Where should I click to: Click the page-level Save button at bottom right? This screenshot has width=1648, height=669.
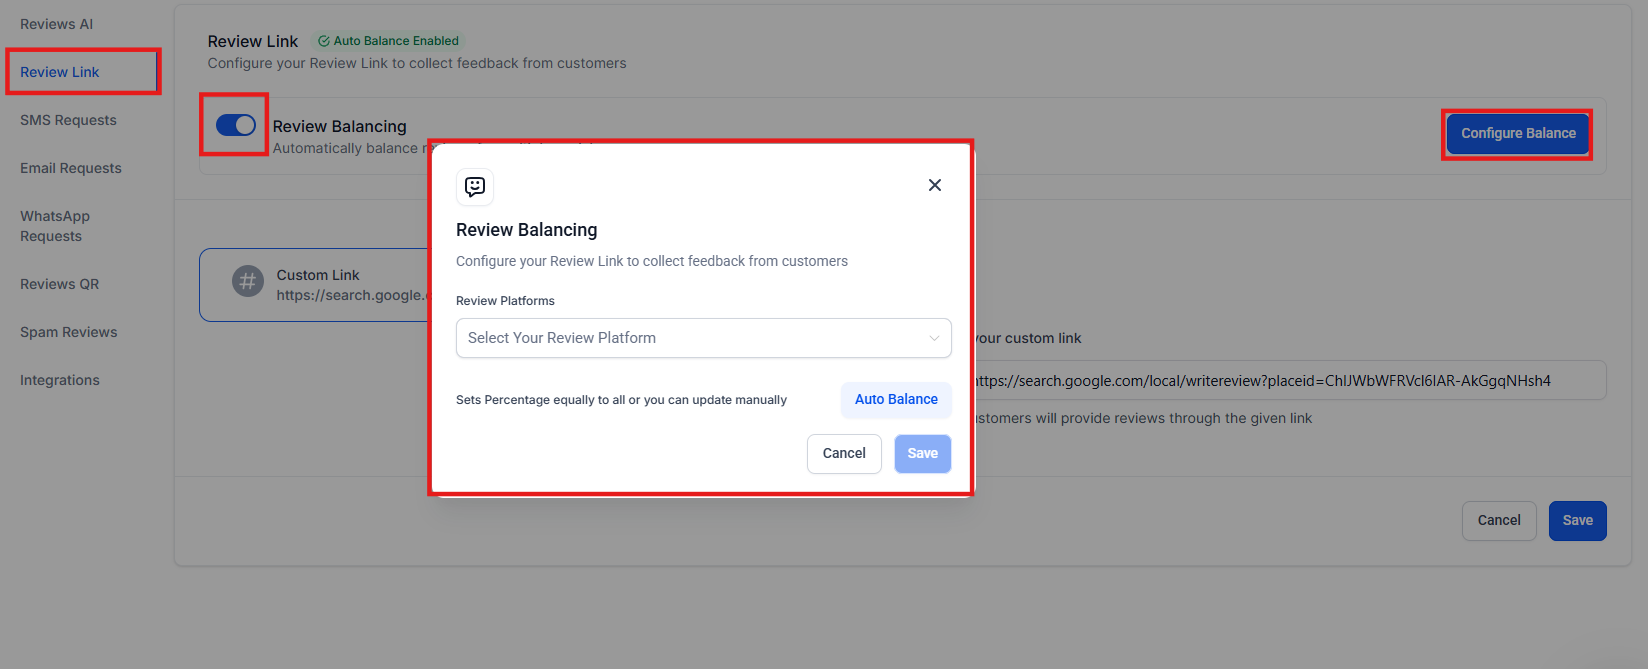[x=1577, y=520]
